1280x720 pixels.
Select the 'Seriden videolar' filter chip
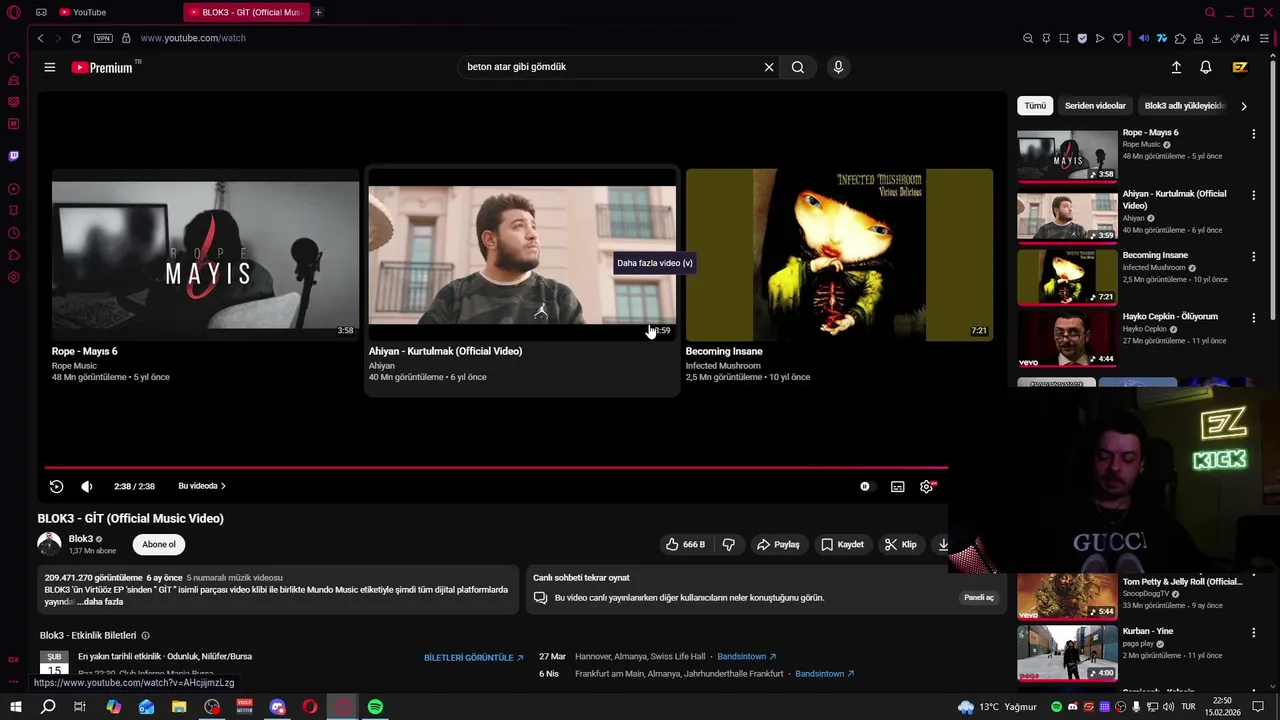point(1095,106)
